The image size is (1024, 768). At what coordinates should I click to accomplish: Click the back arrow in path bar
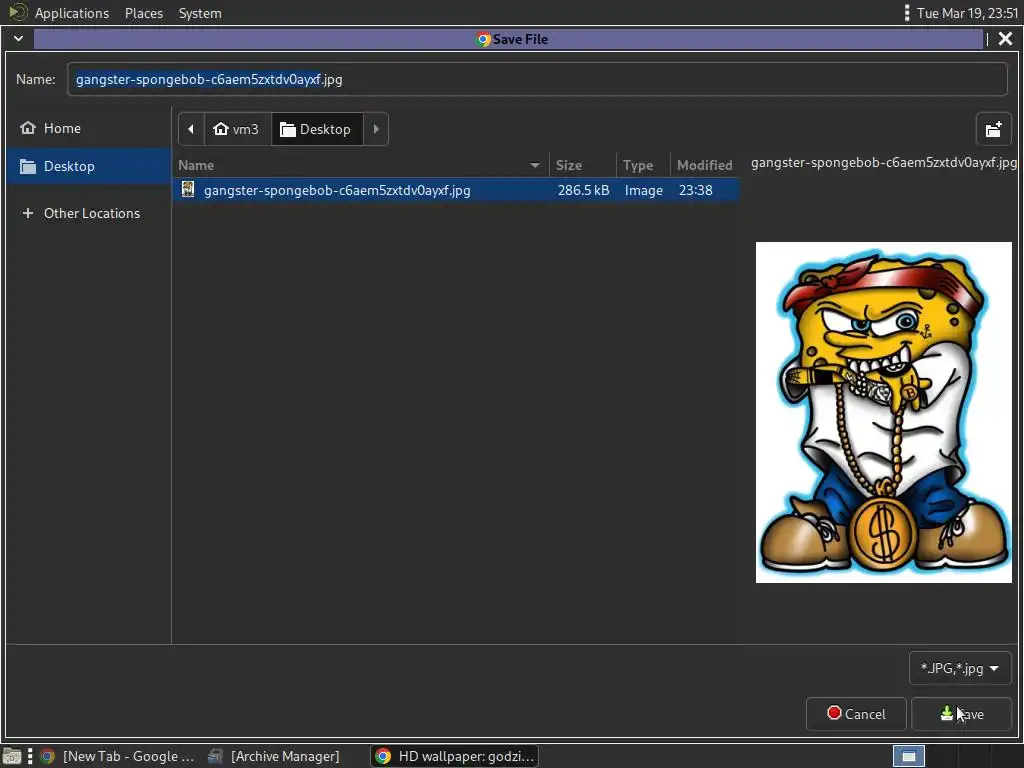[191, 129]
